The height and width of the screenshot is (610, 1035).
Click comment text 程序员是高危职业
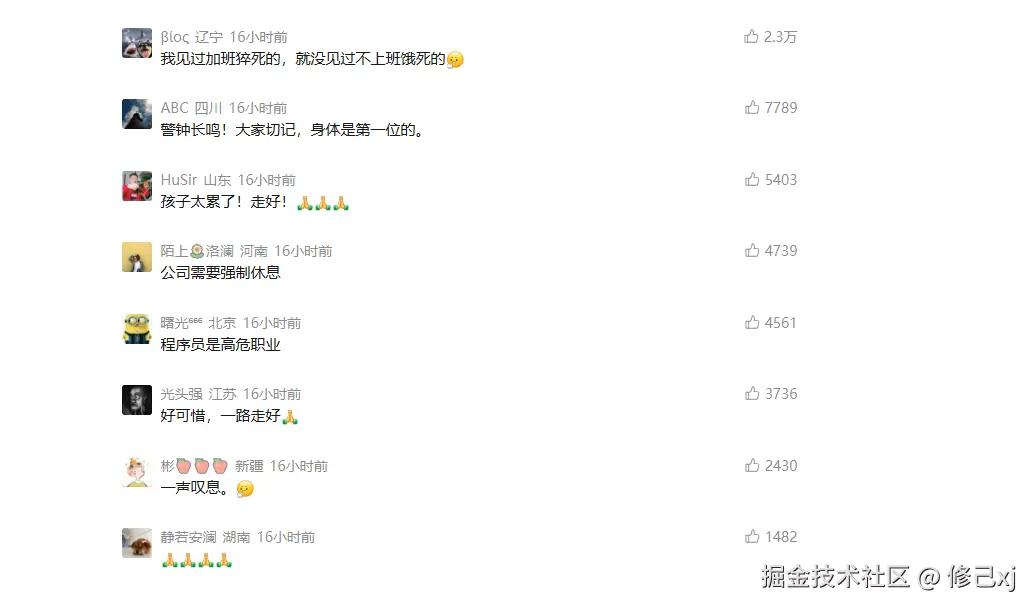[x=220, y=344]
